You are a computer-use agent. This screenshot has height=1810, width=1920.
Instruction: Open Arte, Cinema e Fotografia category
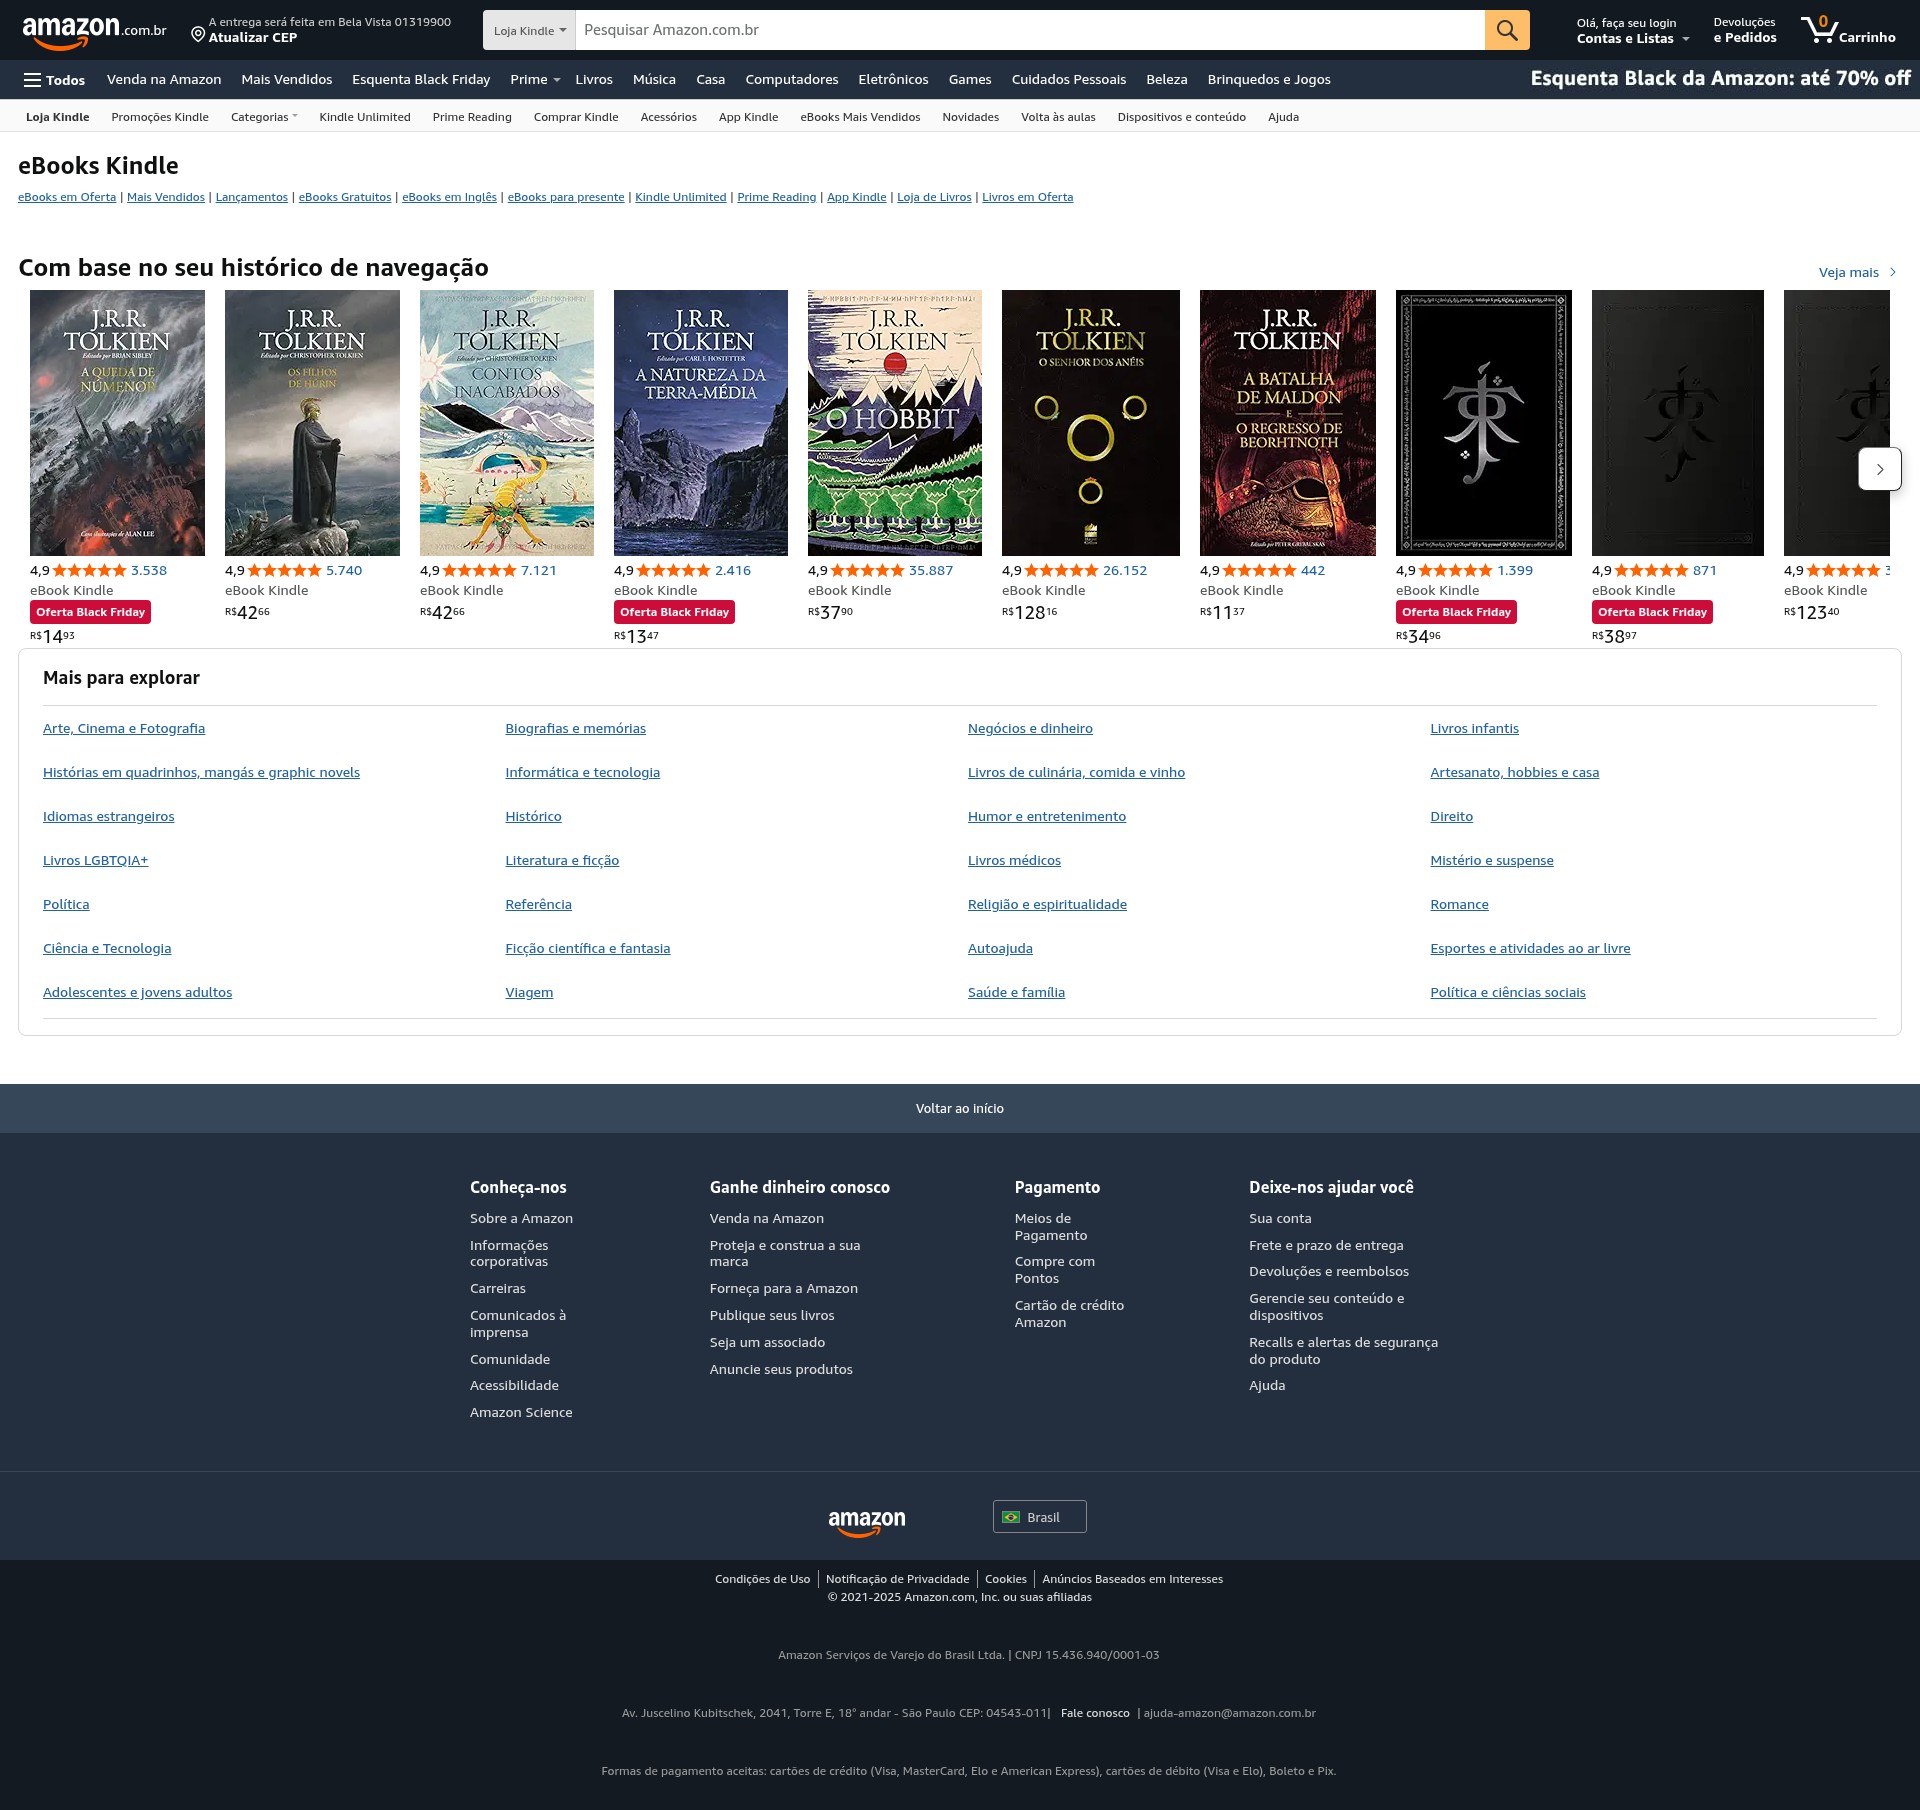(124, 728)
